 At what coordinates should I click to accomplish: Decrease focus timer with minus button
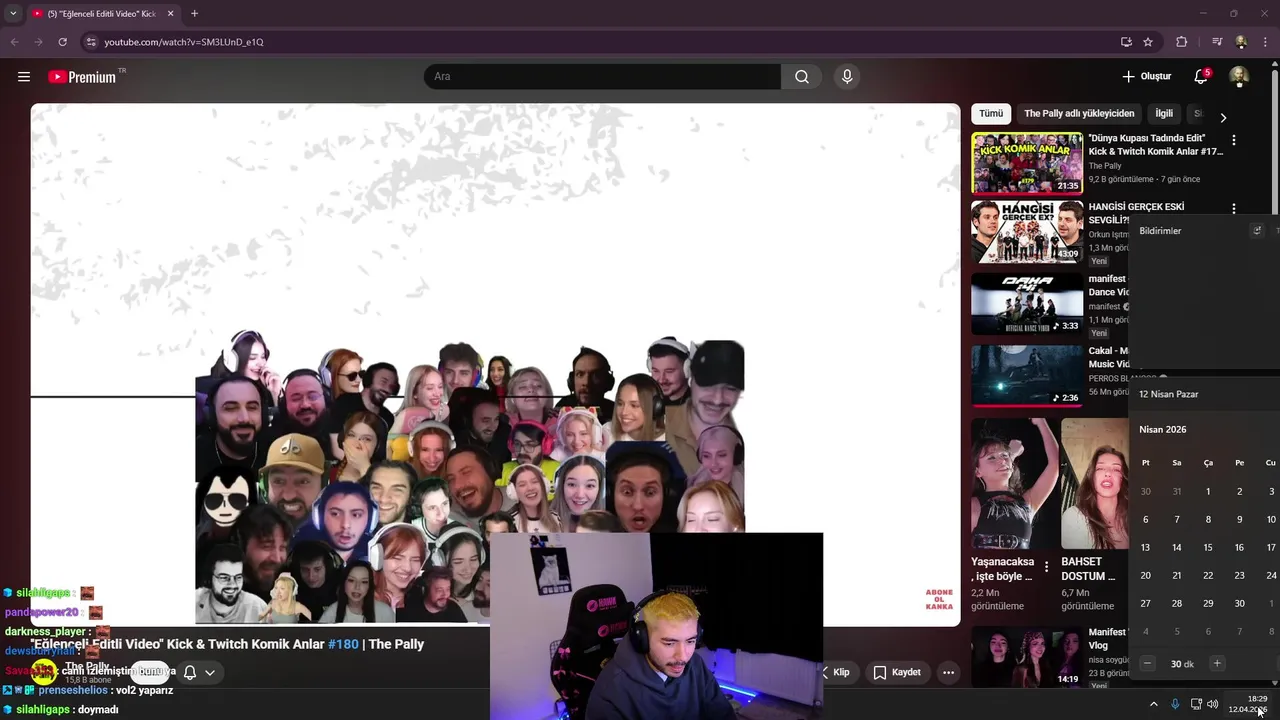(1147, 663)
